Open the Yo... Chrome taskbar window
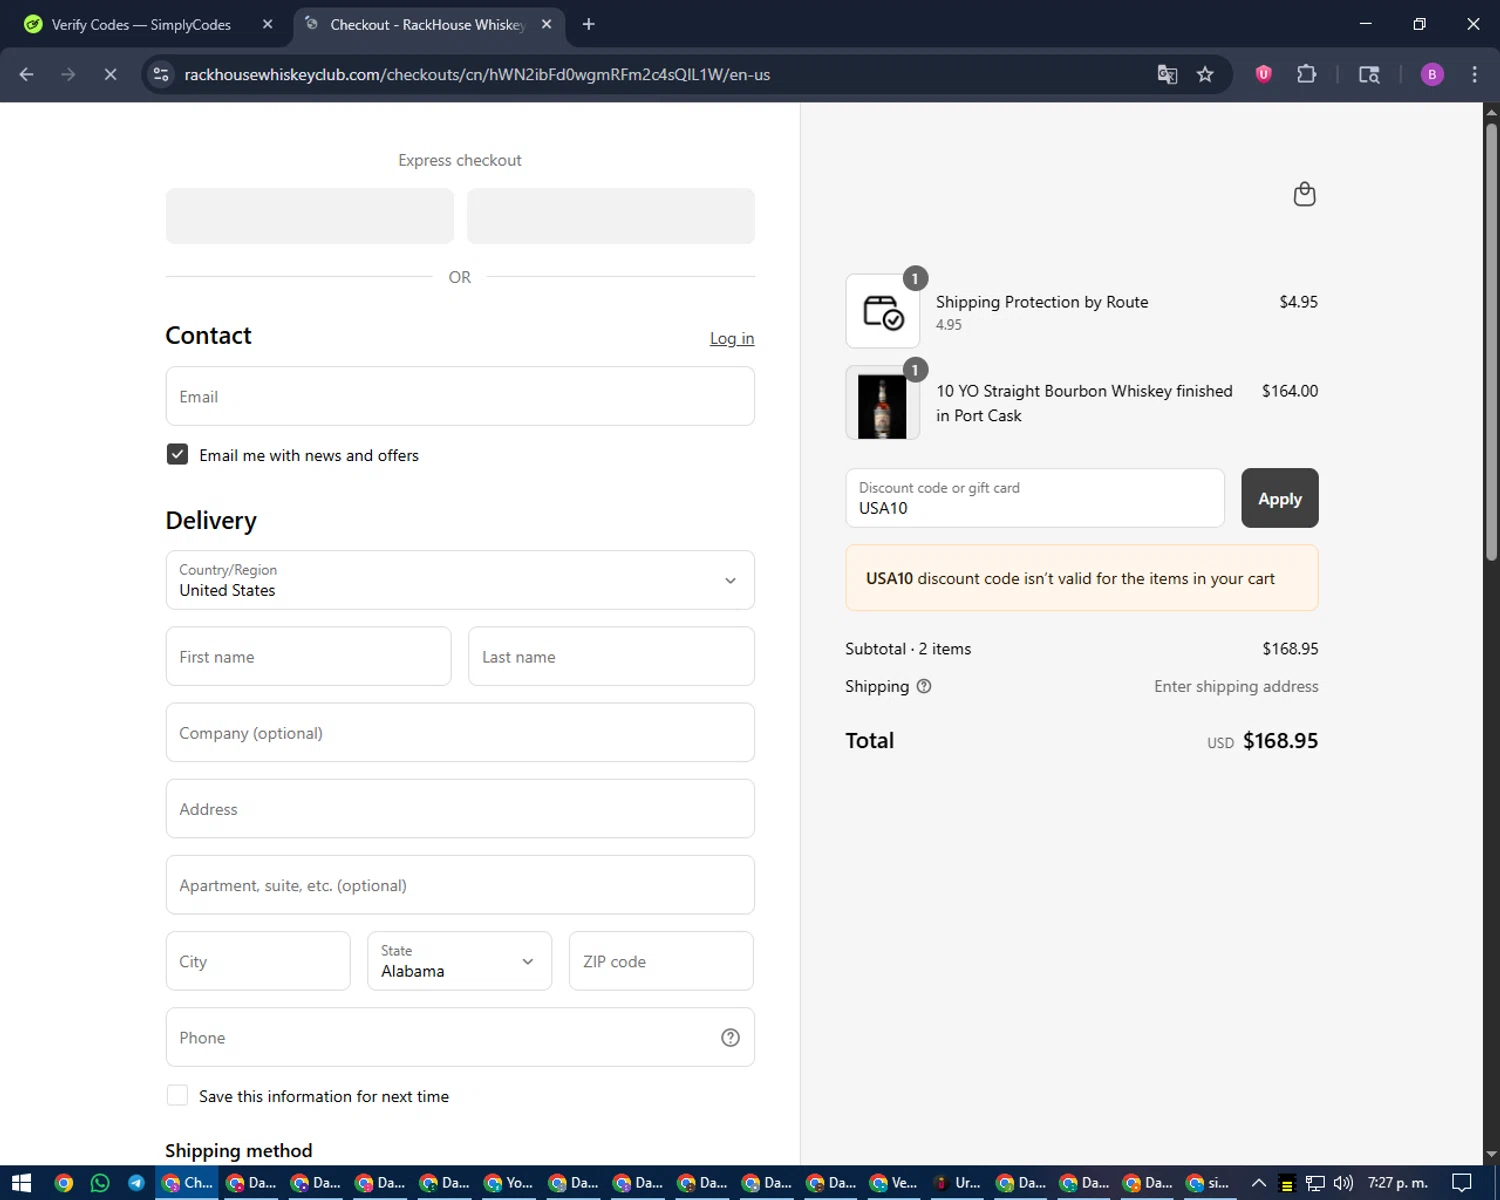The image size is (1500, 1200). (x=508, y=1183)
